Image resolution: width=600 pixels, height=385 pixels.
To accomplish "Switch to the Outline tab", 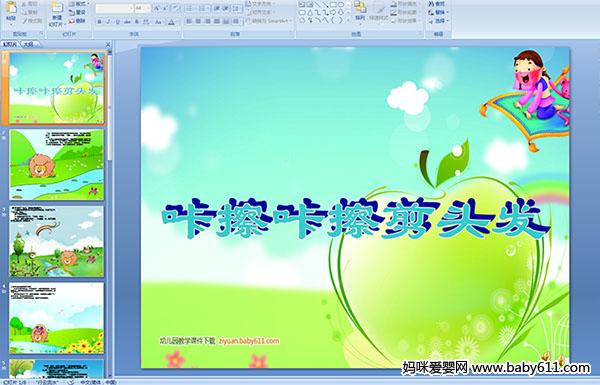I will [x=29, y=44].
